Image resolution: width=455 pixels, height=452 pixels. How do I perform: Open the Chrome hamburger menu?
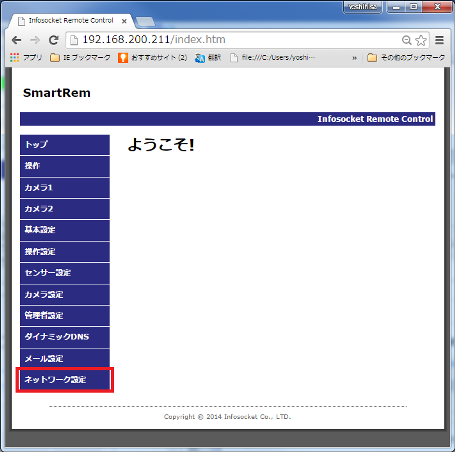click(439, 40)
